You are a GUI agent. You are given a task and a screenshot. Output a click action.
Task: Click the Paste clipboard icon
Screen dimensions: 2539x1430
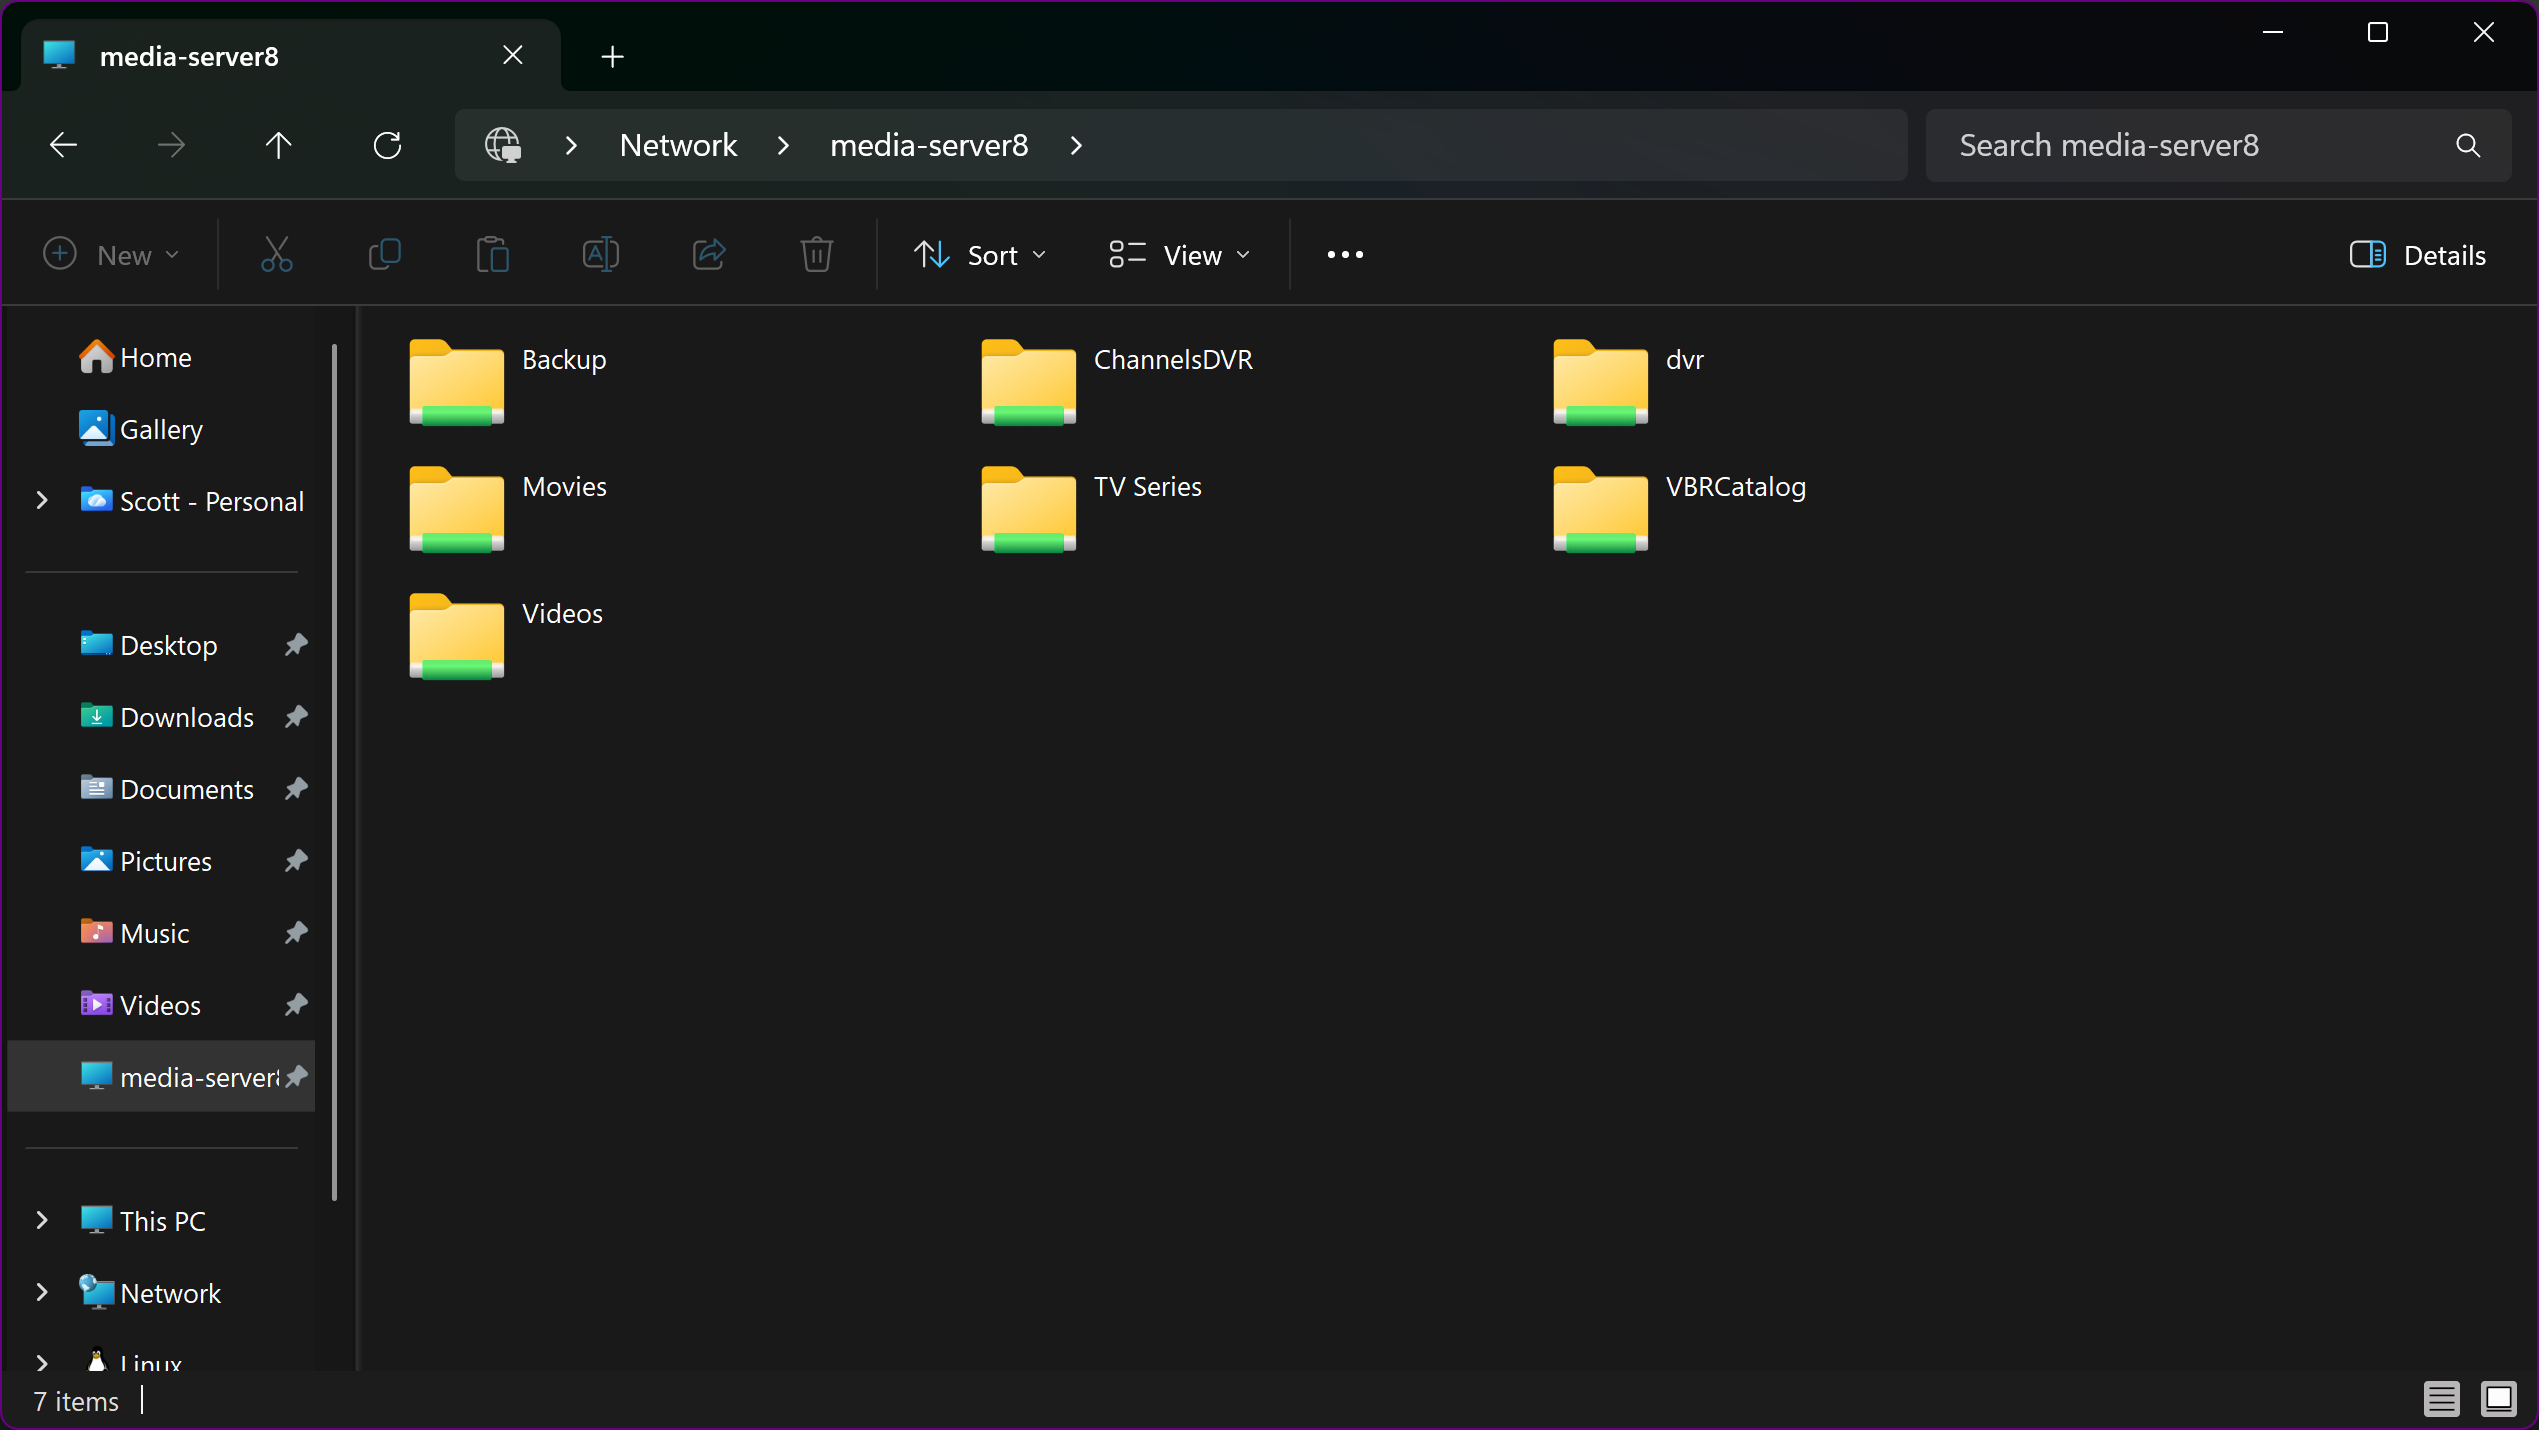click(492, 255)
